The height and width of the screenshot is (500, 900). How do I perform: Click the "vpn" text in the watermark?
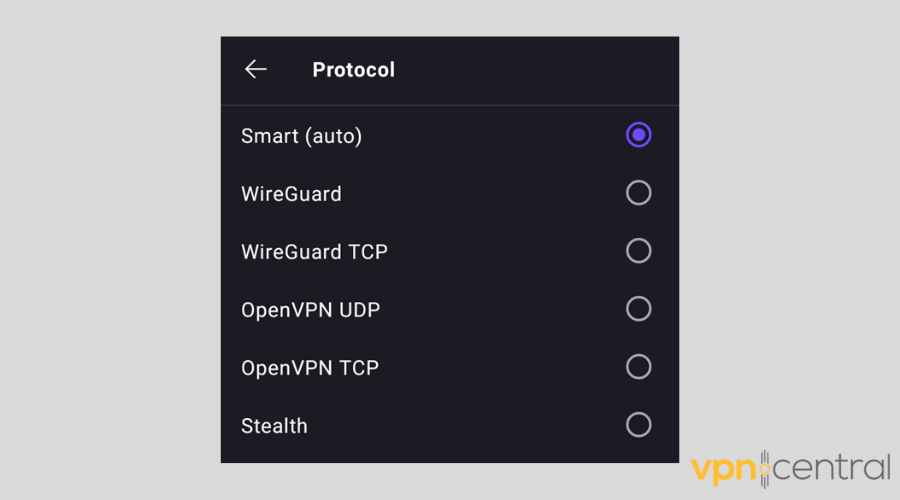(x=724, y=468)
